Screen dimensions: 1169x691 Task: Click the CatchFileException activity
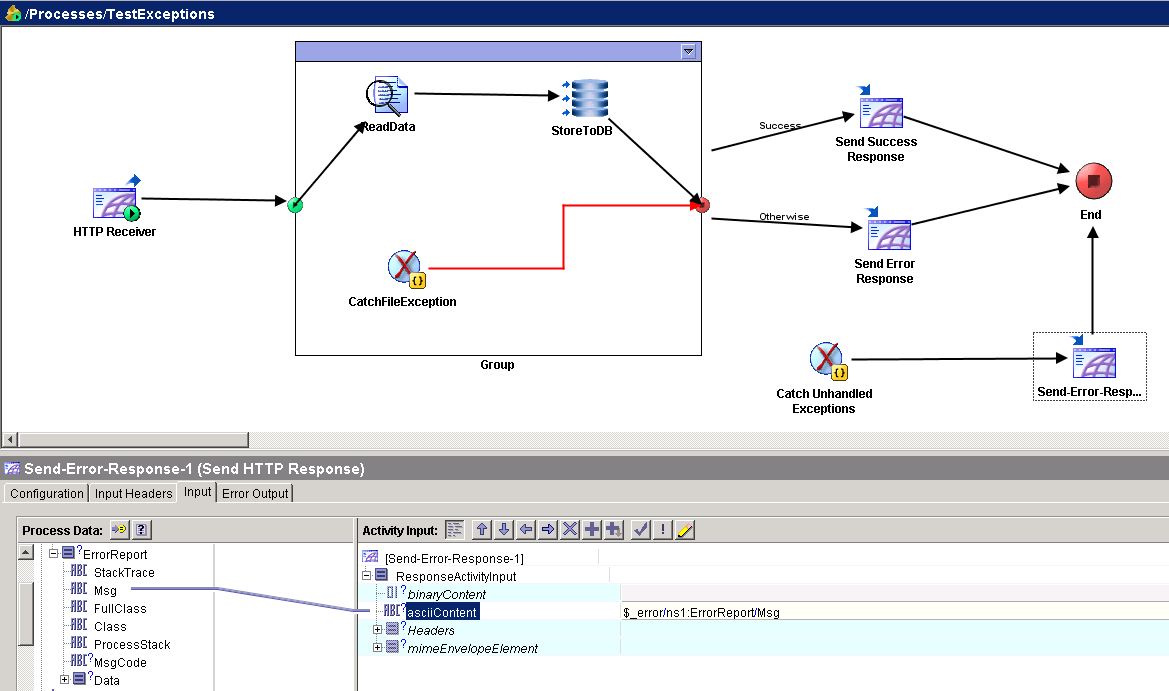(402, 268)
